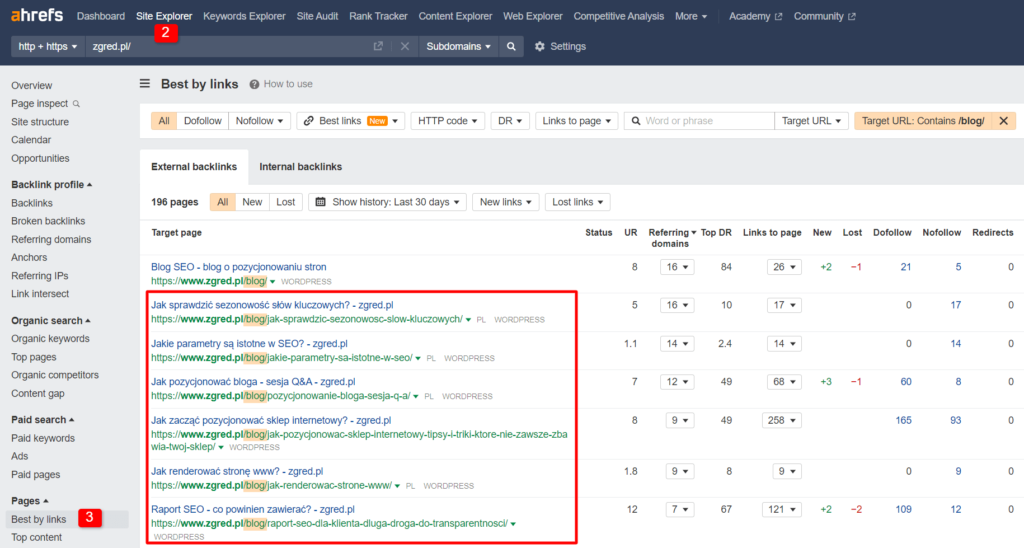Open the http + https protocol dropdown
Screen dimensions: 1024x548
pos(48,47)
